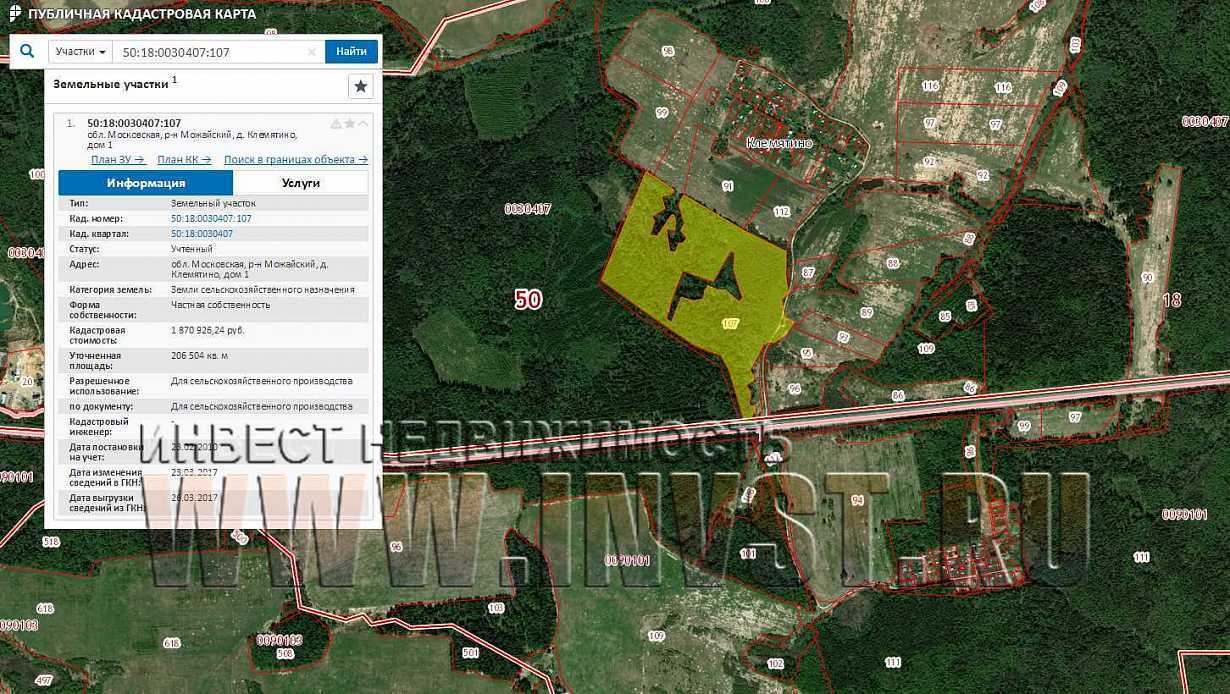The image size is (1230, 694).
Task: Click the Клемятино village label on map
Action: pos(779,143)
